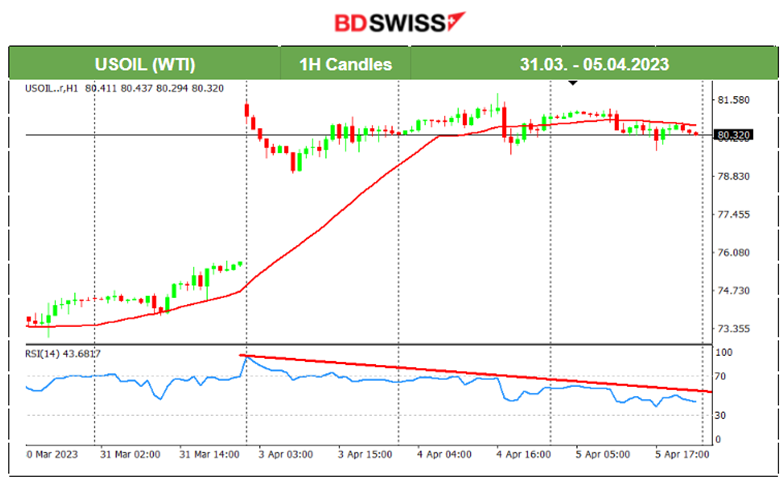Click the 3 Apr 15:00 time label
Image resolution: width=780 pixels, height=482 pixels.
(365, 454)
